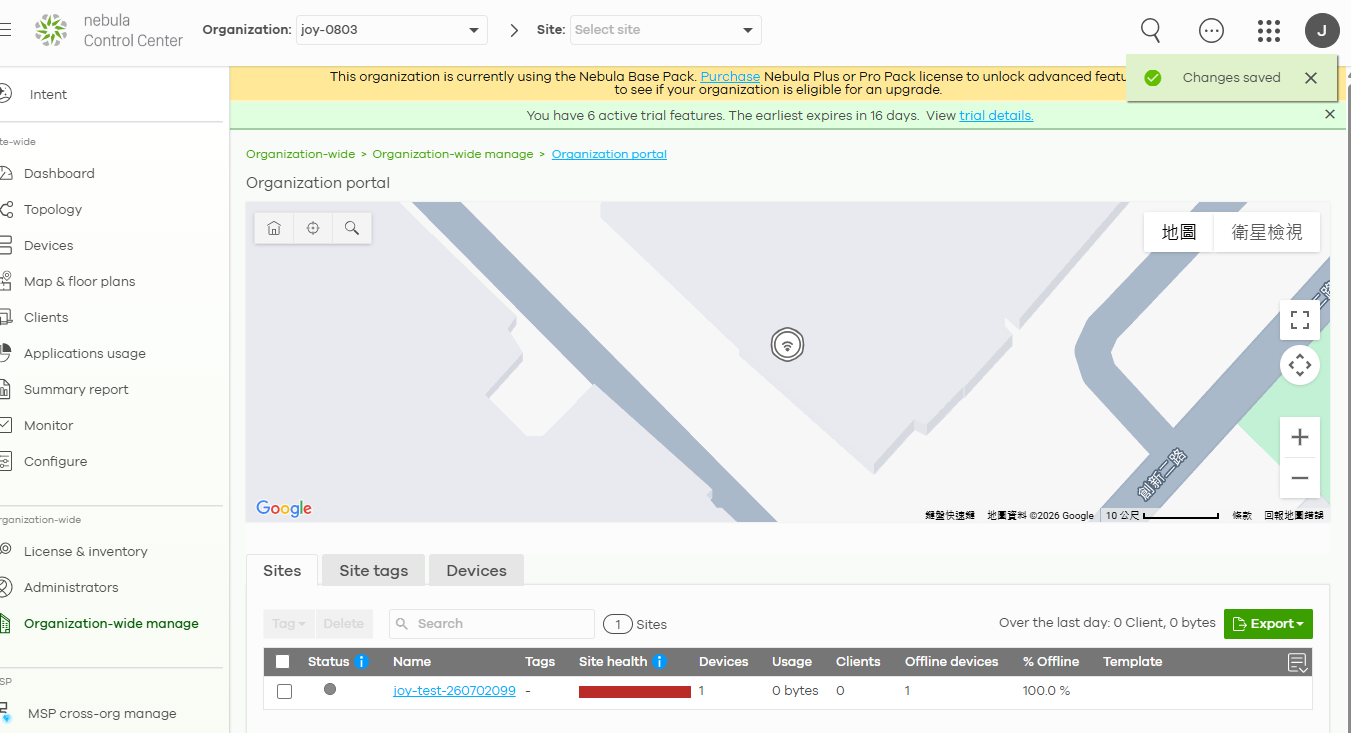
Task: Zoom out the map with minus icon
Action: pyautogui.click(x=1300, y=478)
